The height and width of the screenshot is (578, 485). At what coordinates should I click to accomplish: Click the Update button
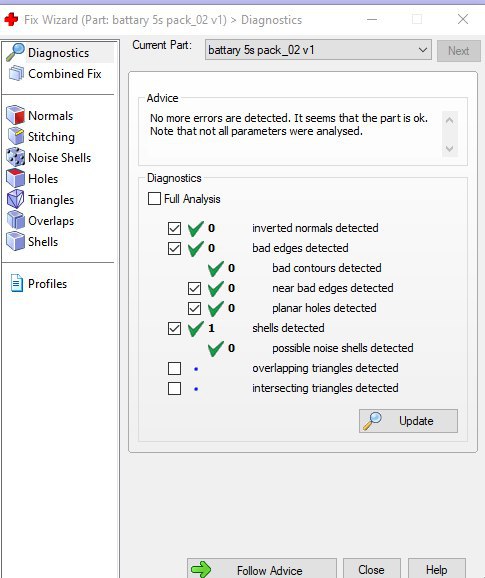408,421
